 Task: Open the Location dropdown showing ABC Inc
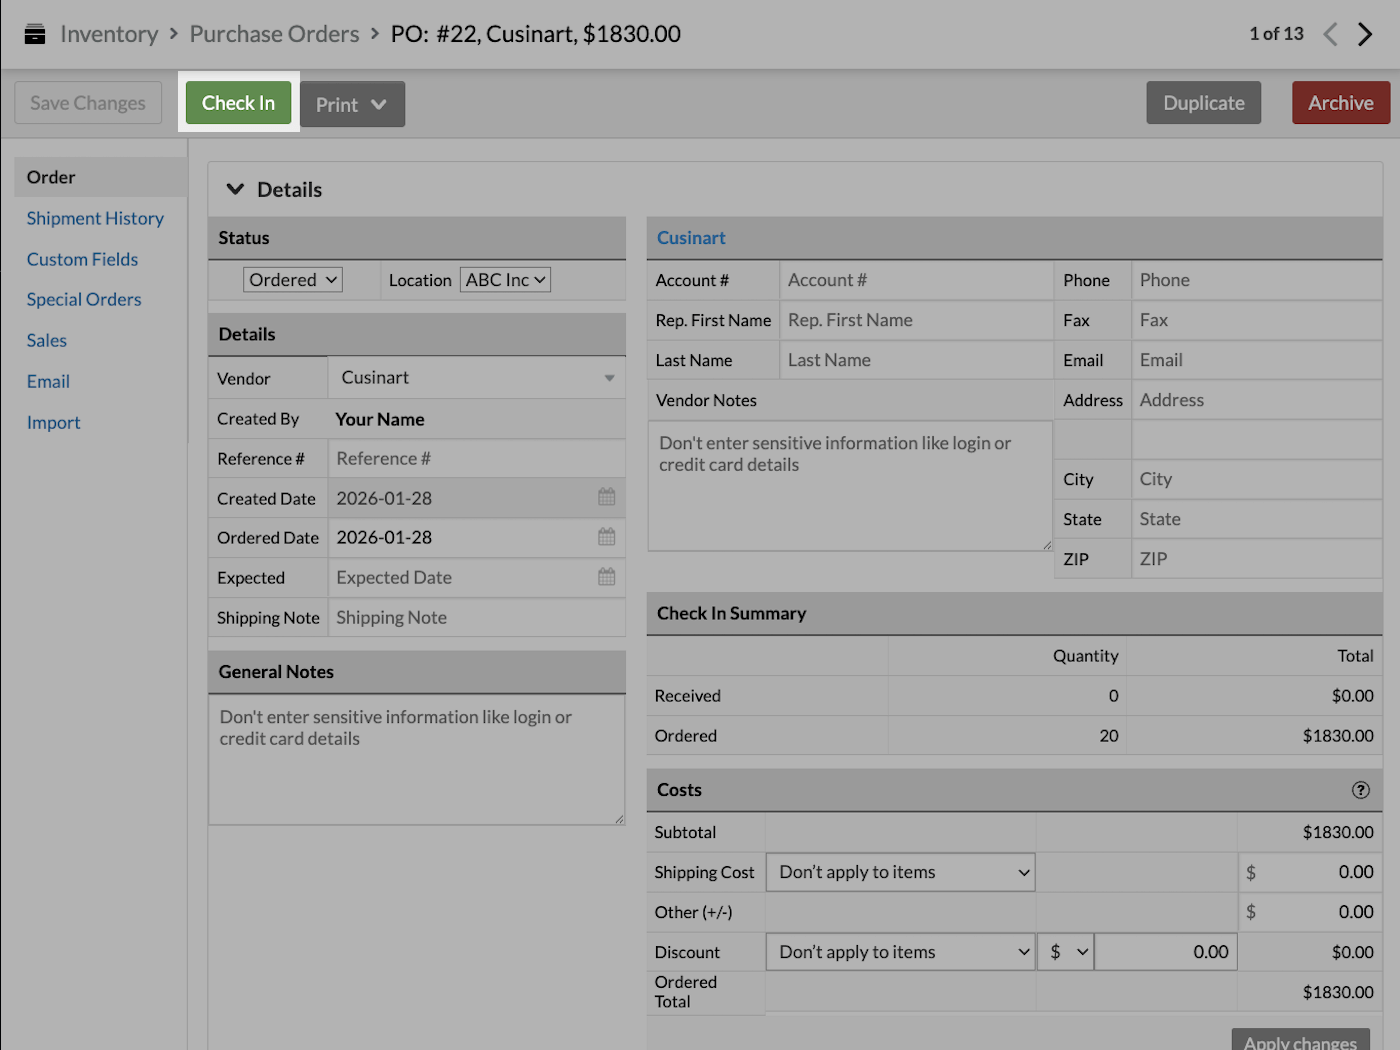(505, 279)
